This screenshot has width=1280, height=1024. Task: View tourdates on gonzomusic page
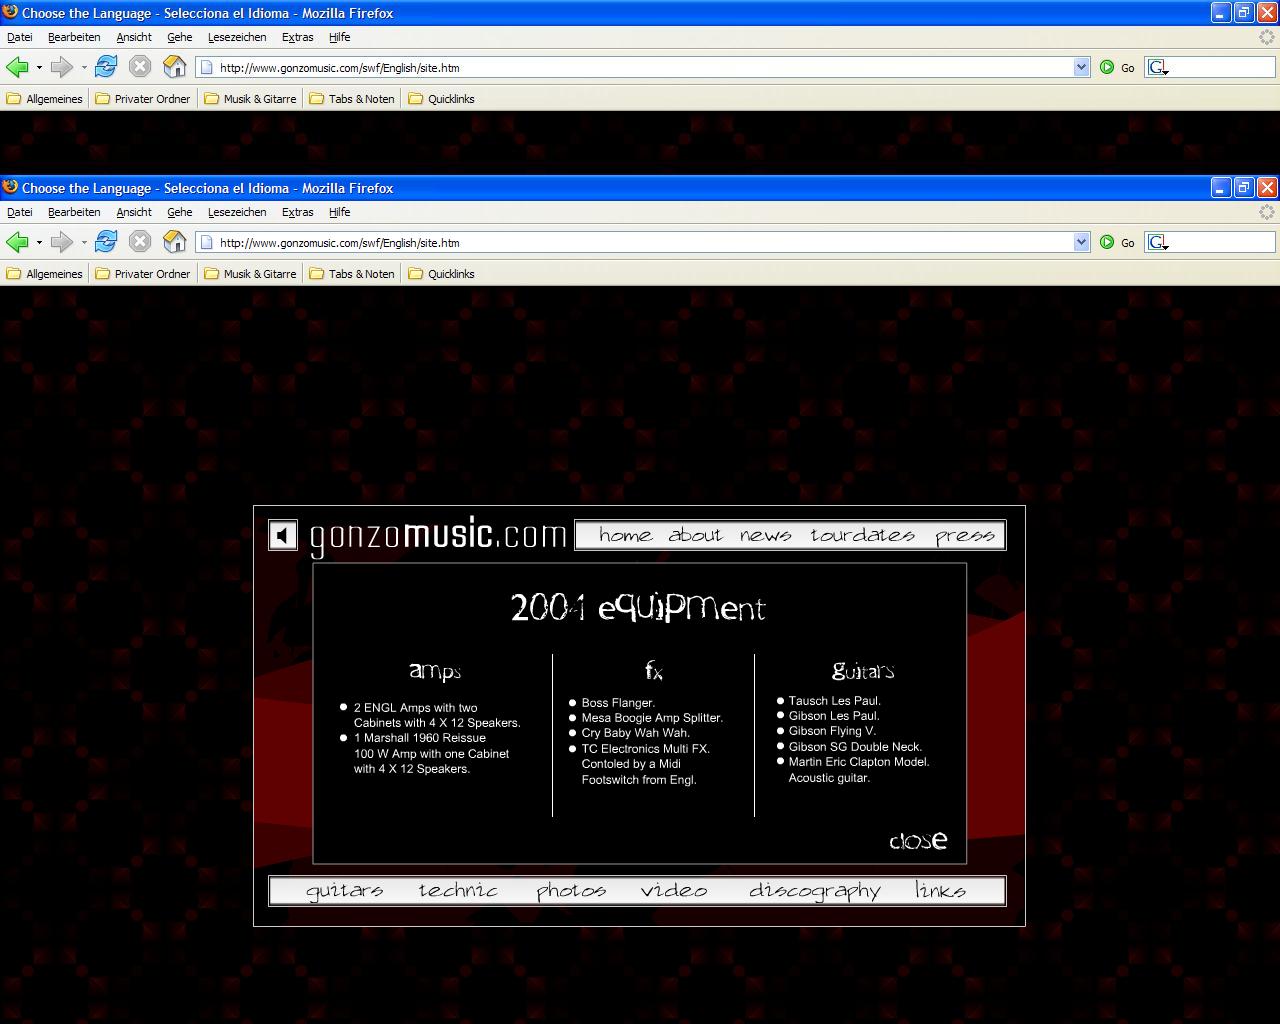(x=862, y=535)
